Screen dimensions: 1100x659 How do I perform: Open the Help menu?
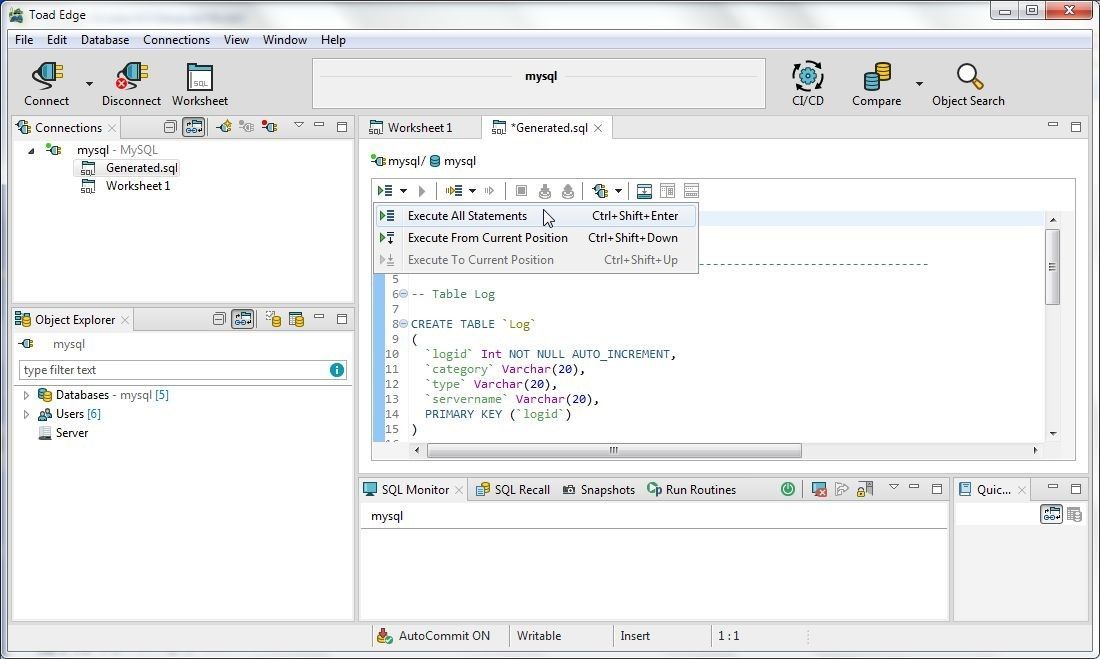pos(333,40)
